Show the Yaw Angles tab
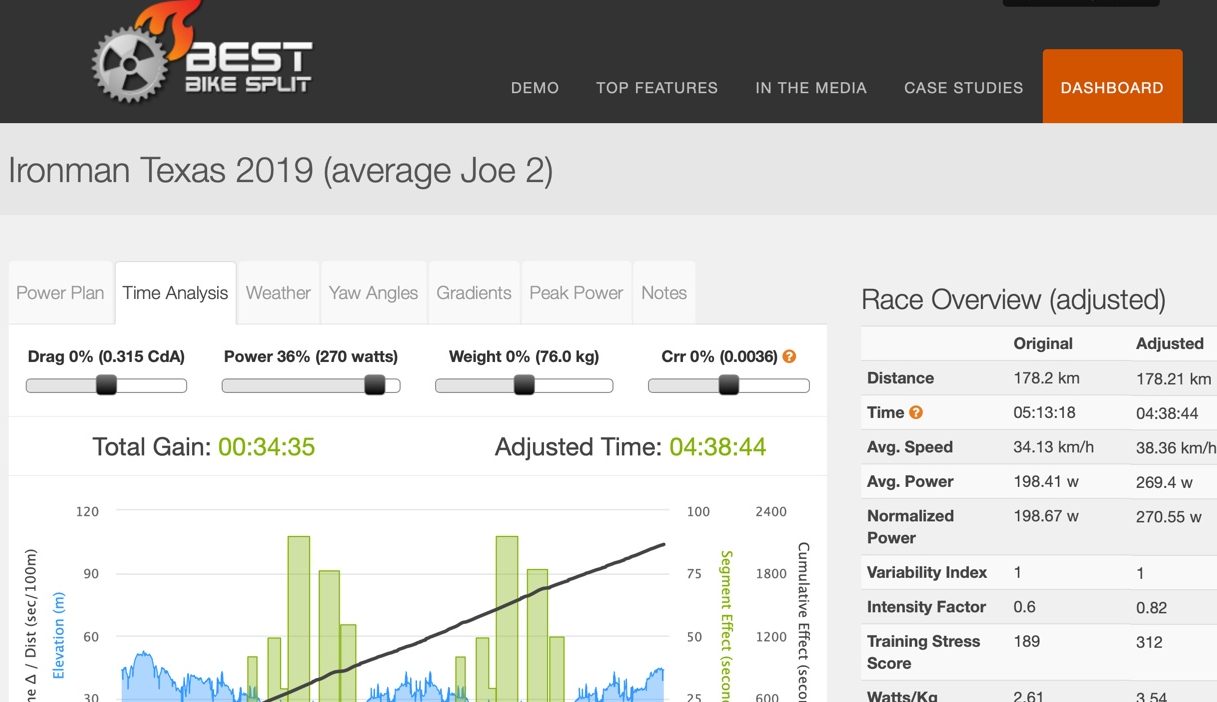This screenshot has height=702, width=1217. (373, 293)
